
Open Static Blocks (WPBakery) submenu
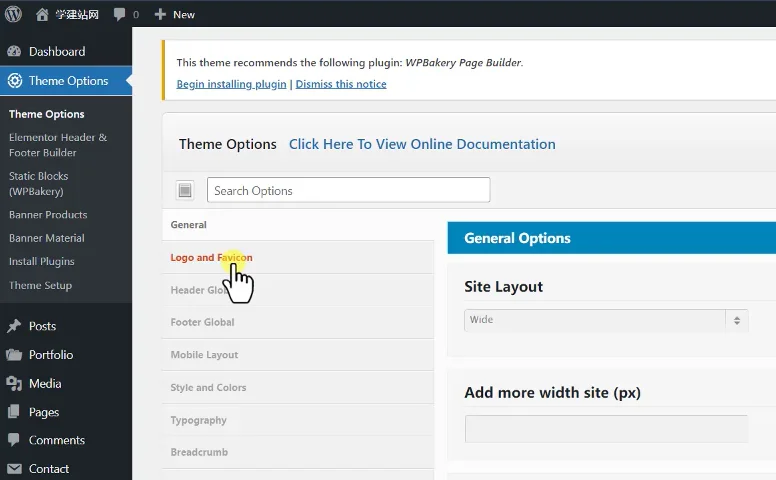click(39, 184)
